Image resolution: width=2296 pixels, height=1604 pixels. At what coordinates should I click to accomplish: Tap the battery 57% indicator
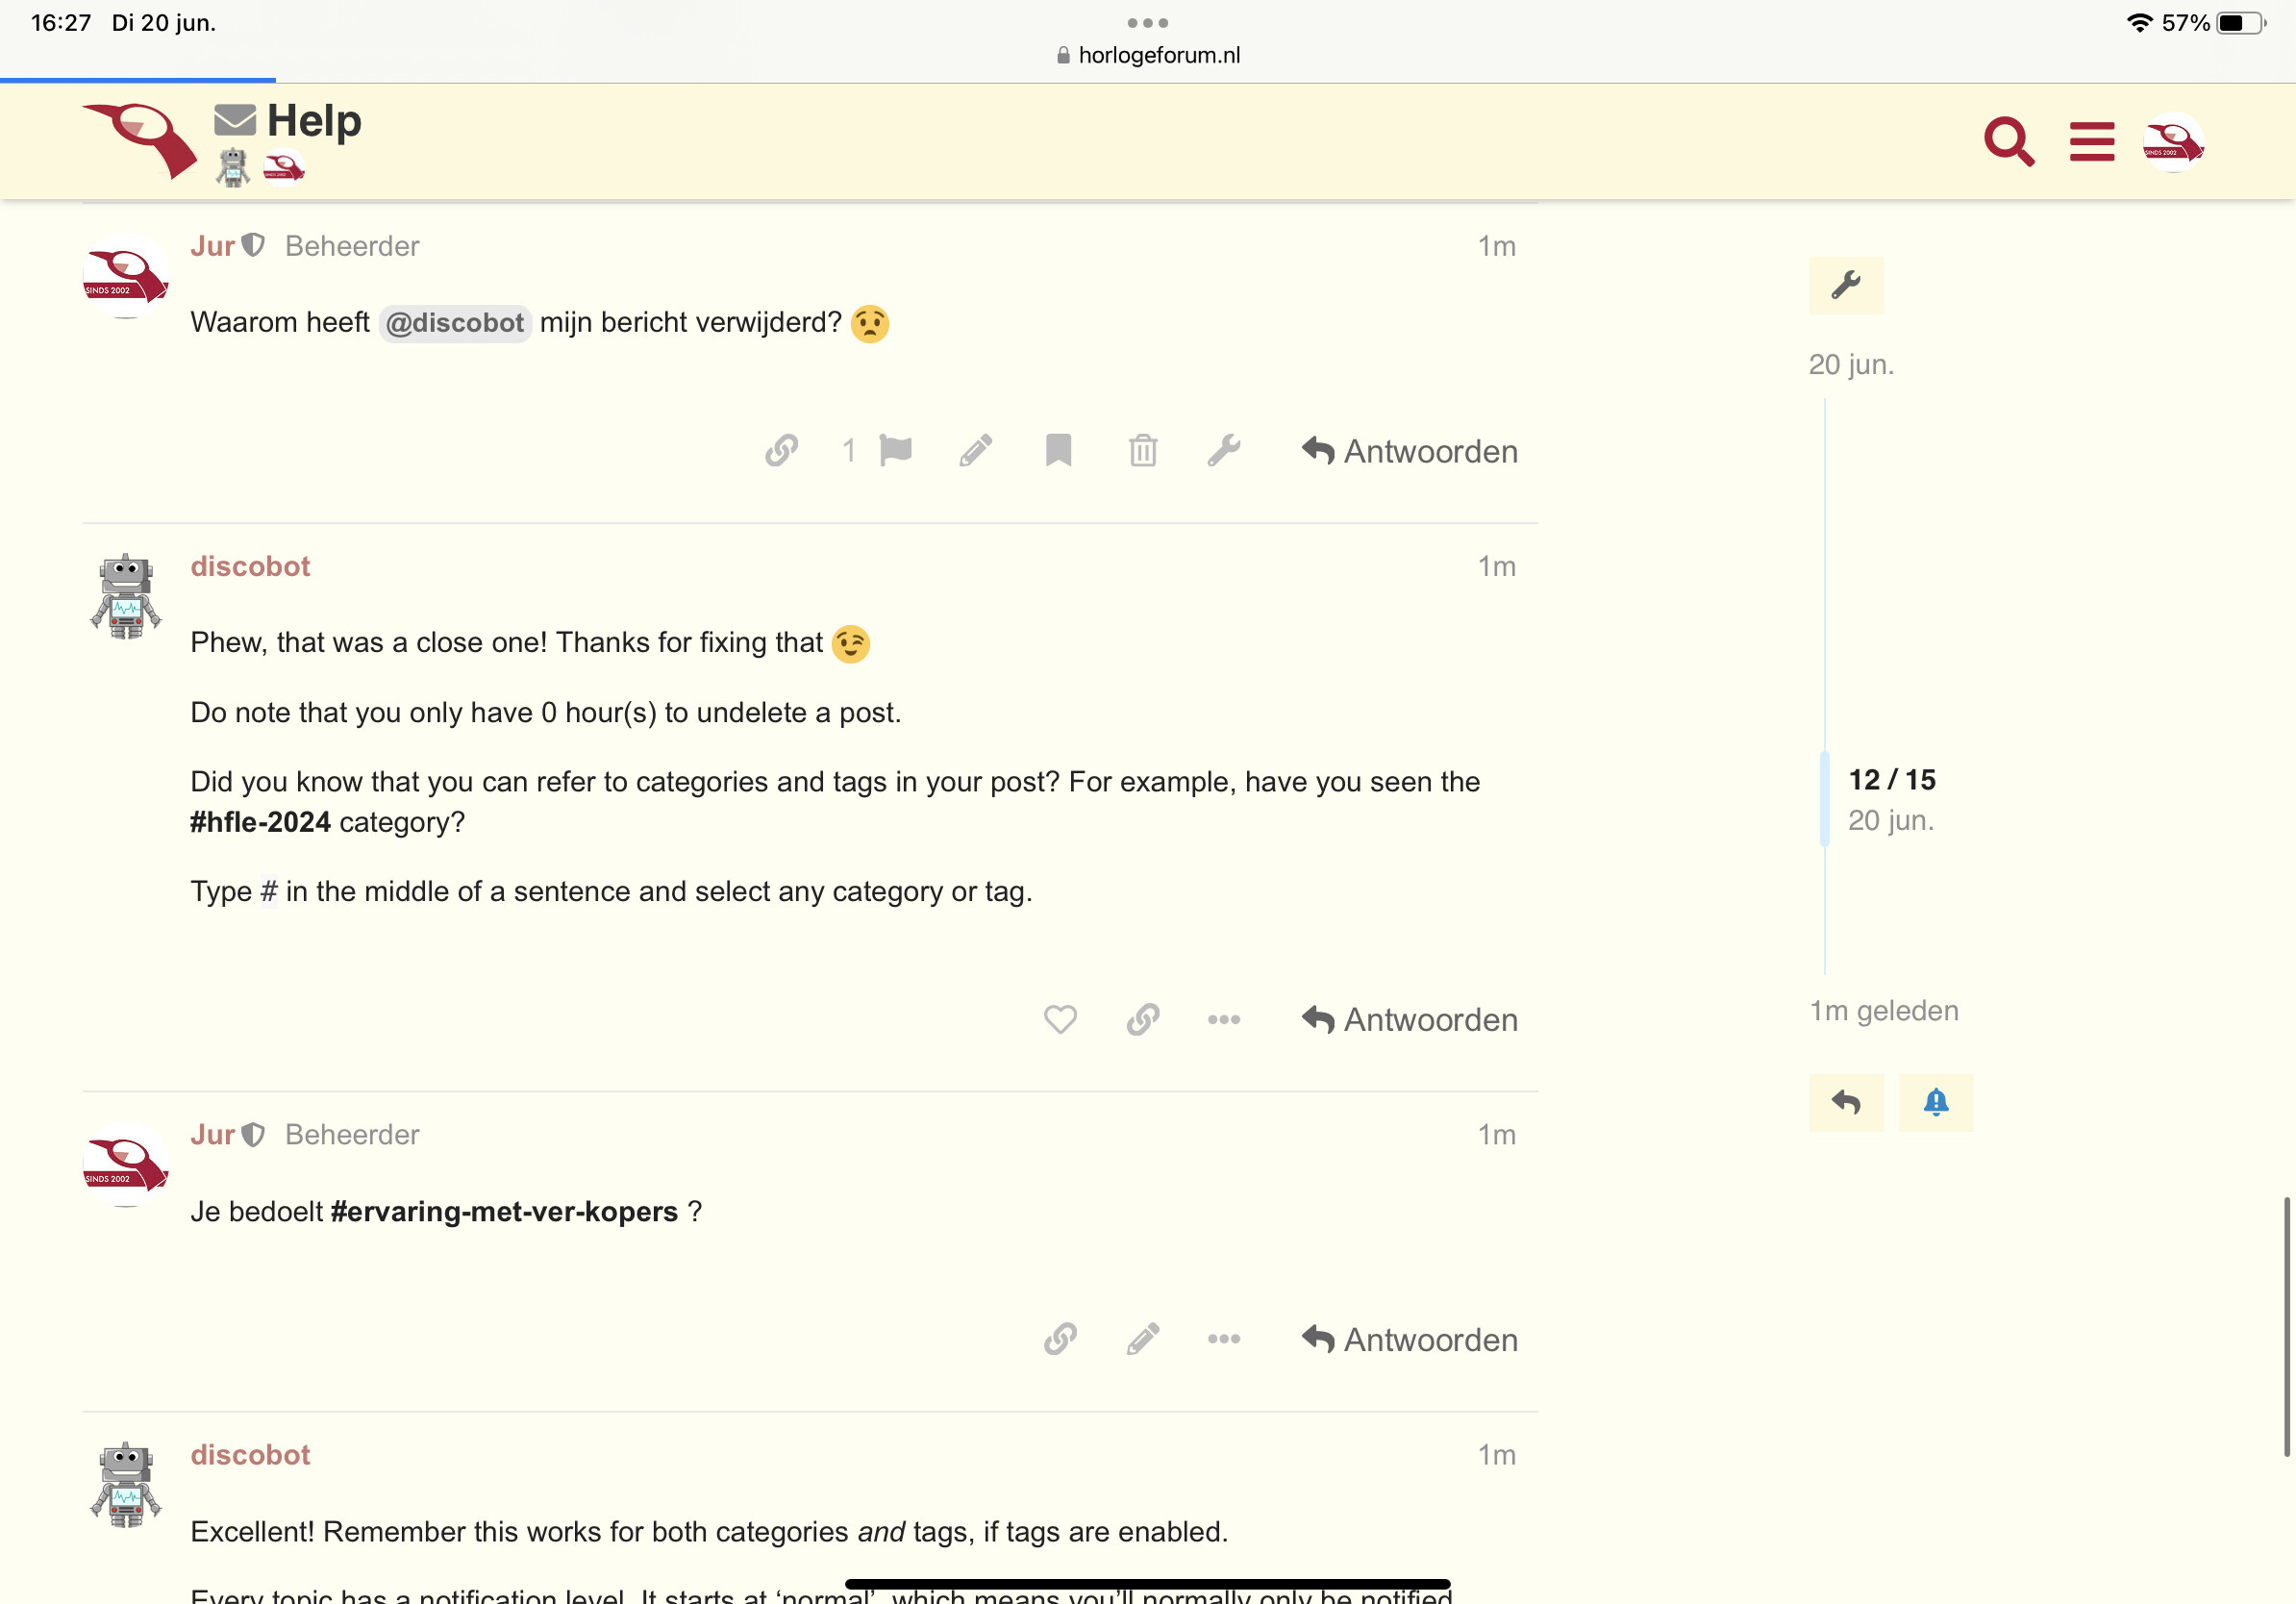pos(2216,22)
